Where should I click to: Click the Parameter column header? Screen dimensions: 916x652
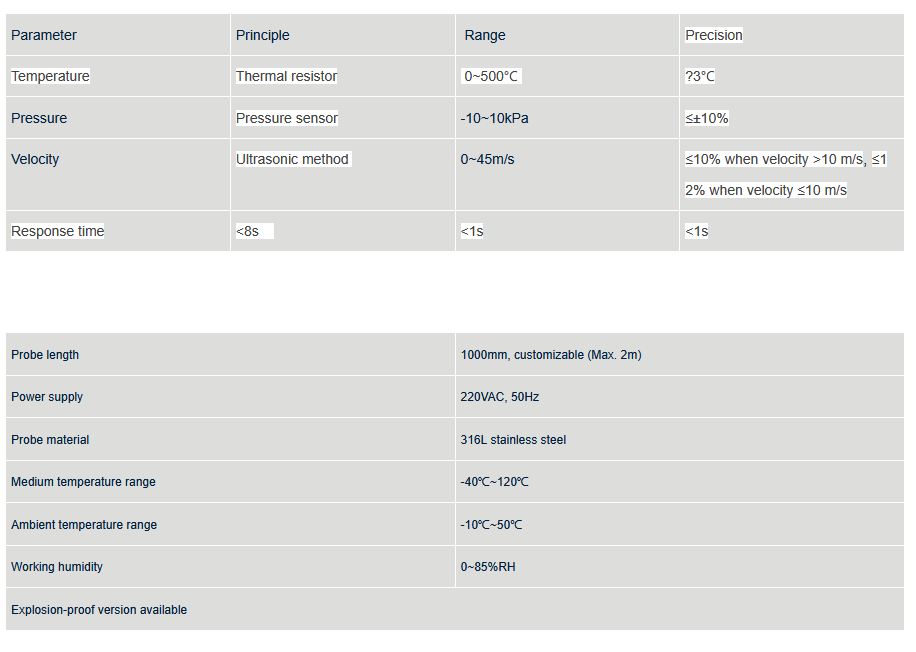click(x=44, y=35)
